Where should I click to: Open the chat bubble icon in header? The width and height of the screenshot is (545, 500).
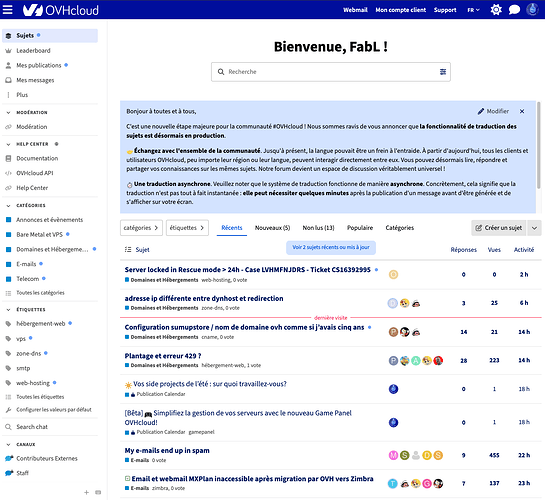click(514, 10)
